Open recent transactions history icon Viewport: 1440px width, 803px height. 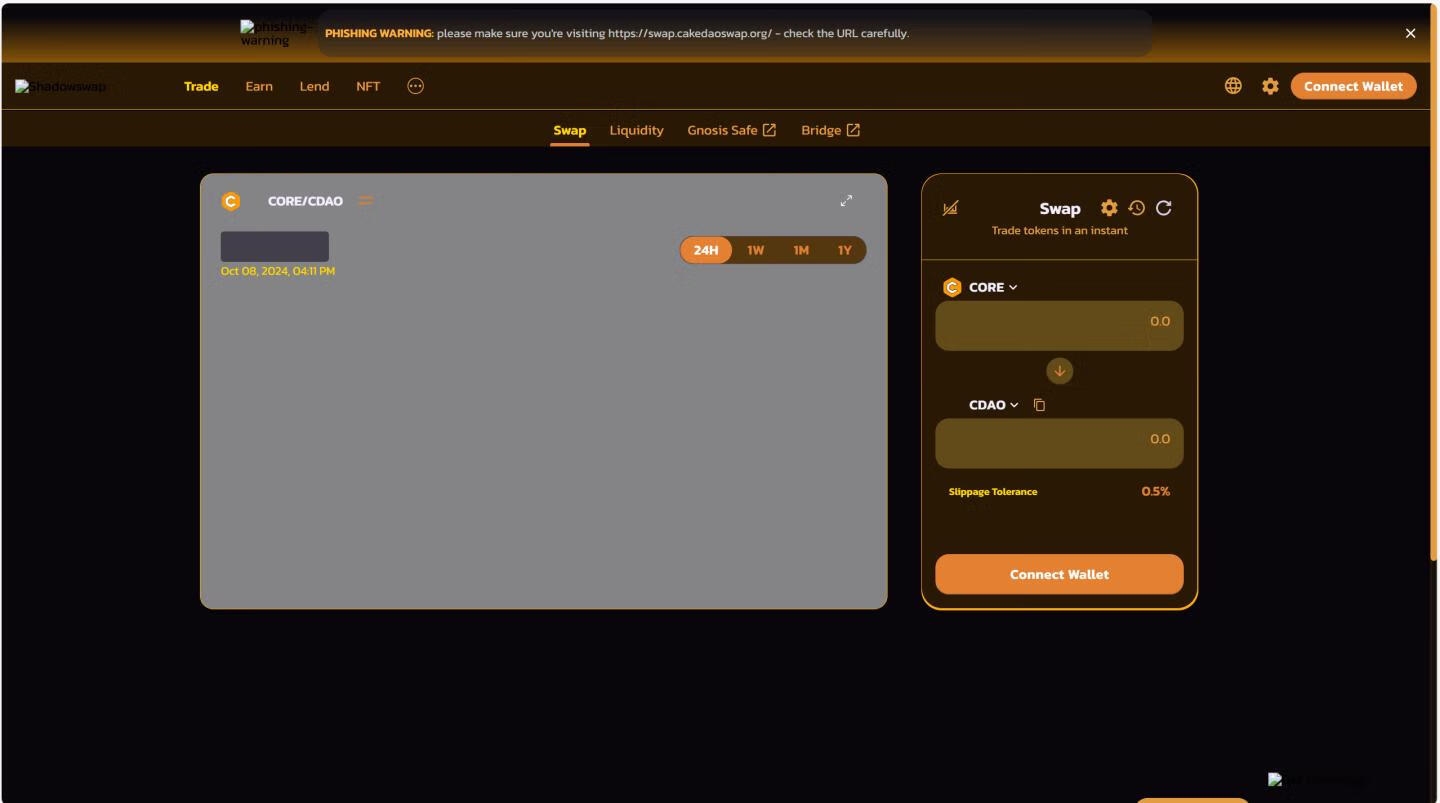point(1136,208)
